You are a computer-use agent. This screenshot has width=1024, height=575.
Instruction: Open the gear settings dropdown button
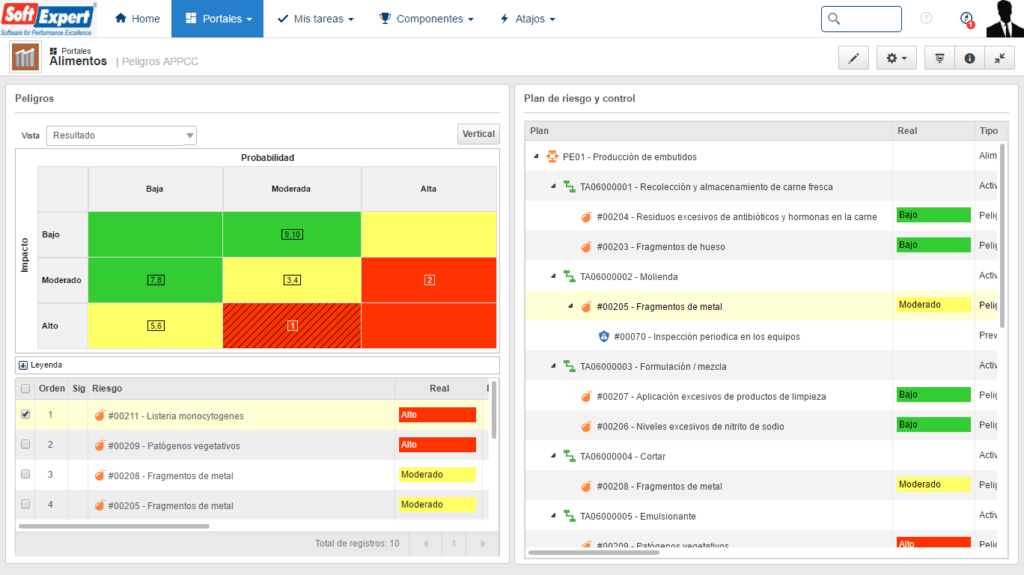(x=896, y=59)
